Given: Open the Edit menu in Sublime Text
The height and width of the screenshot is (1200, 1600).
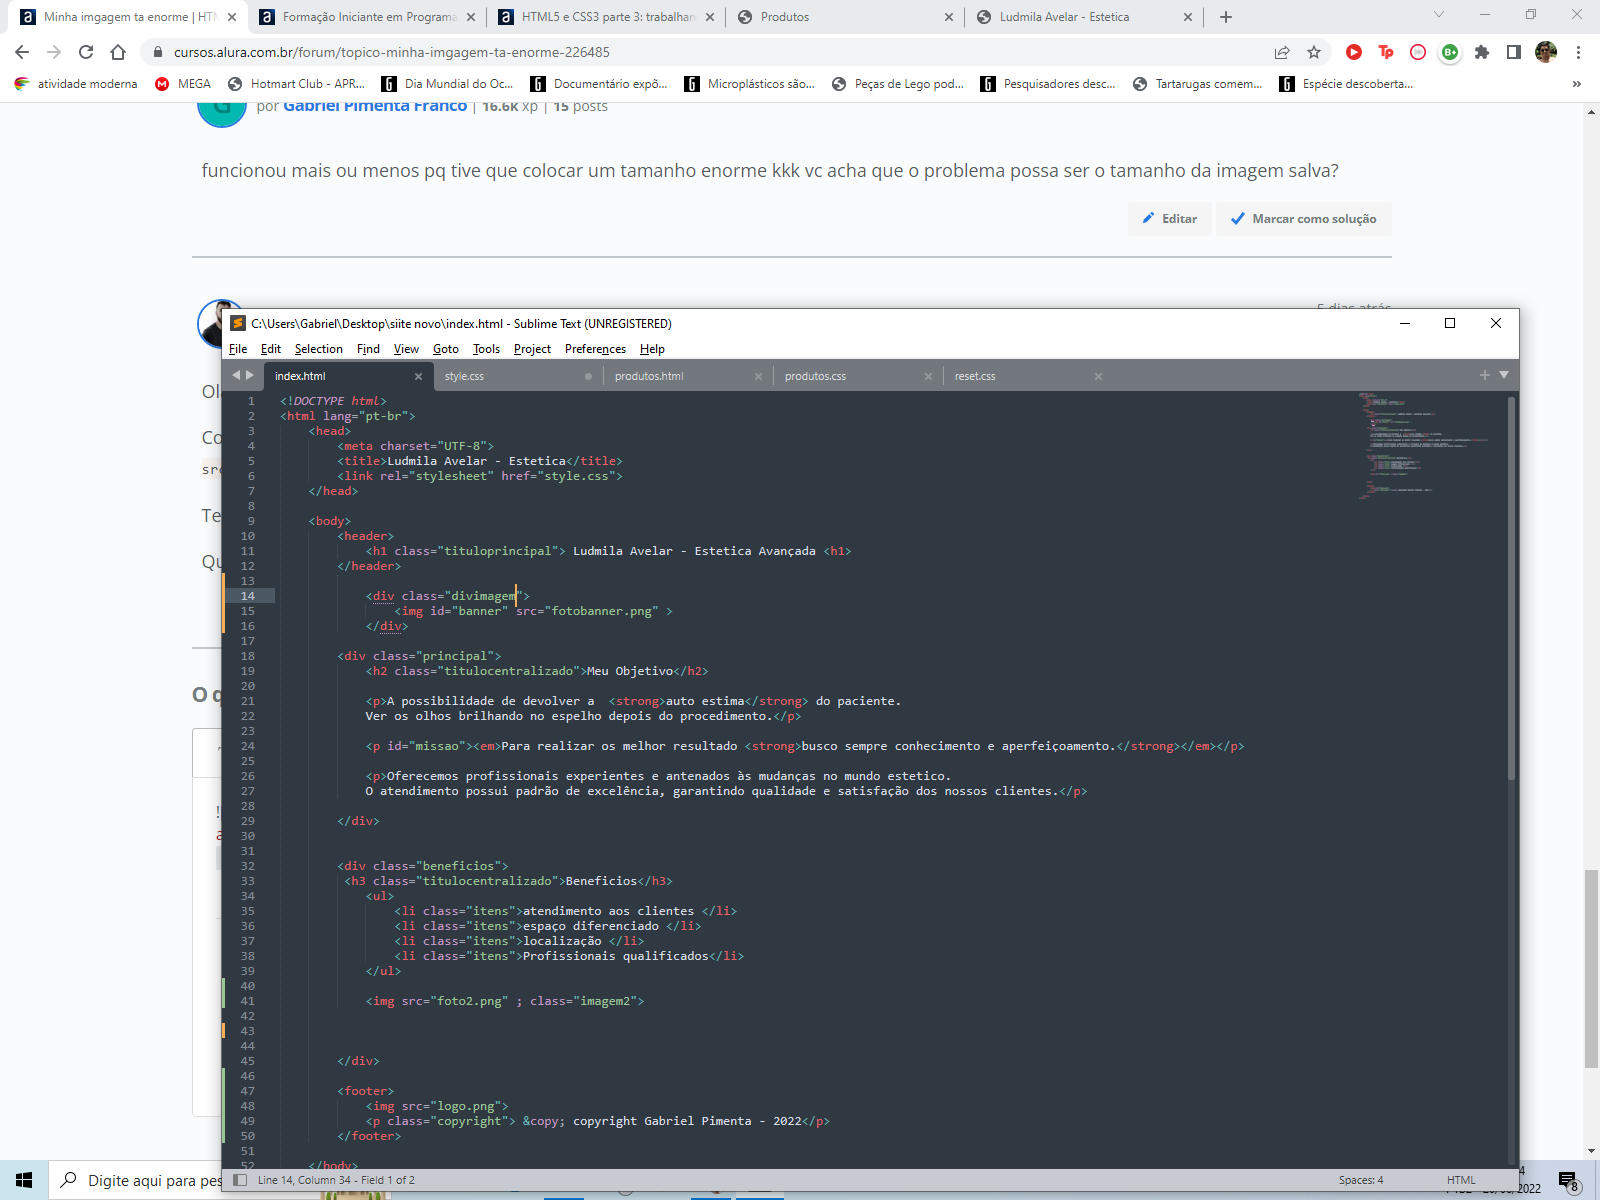Looking at the screenshot, I should (271, 349).
